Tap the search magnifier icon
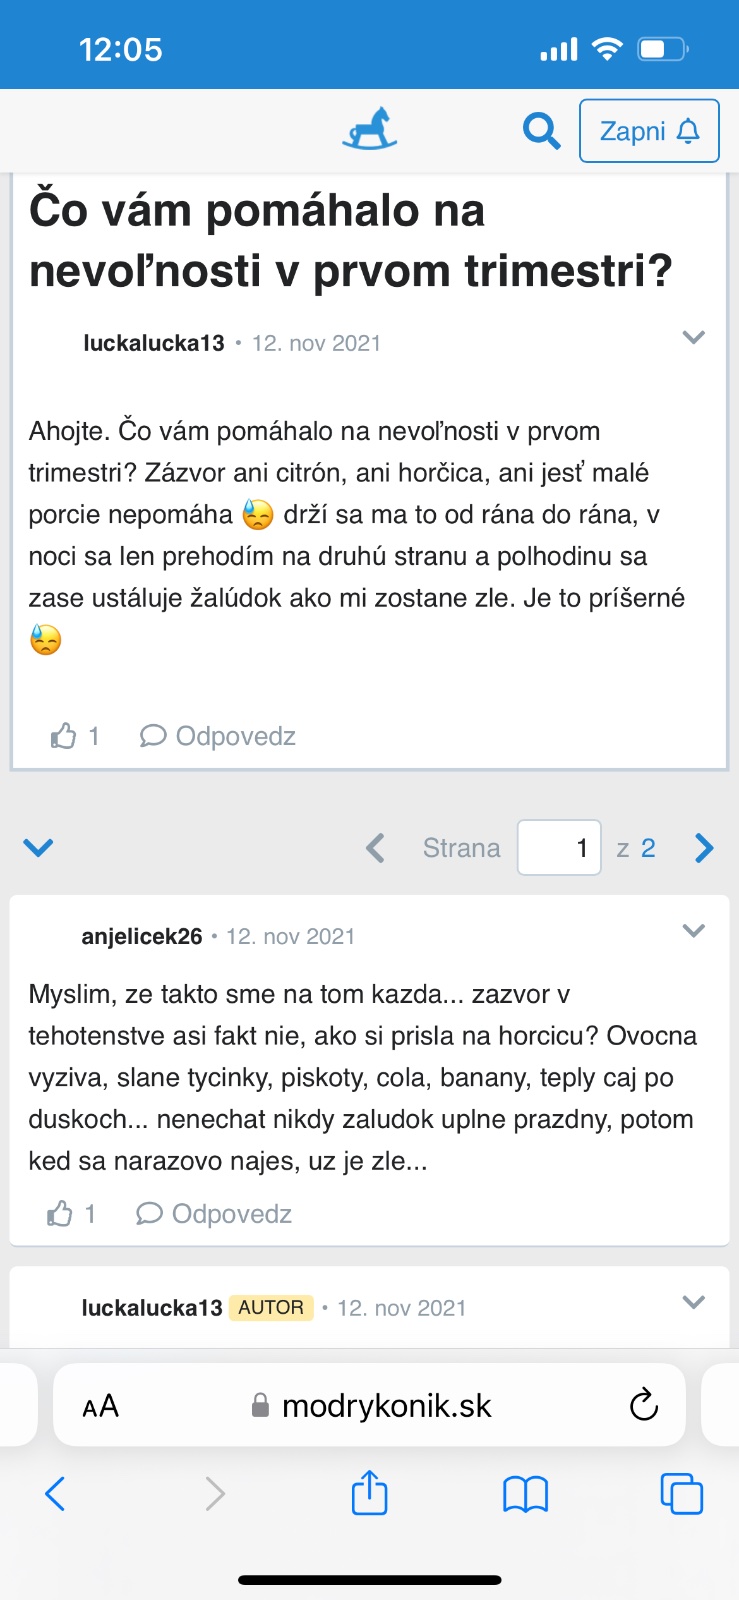This screenshot has width=739, height=1600. tap(541, 131)
